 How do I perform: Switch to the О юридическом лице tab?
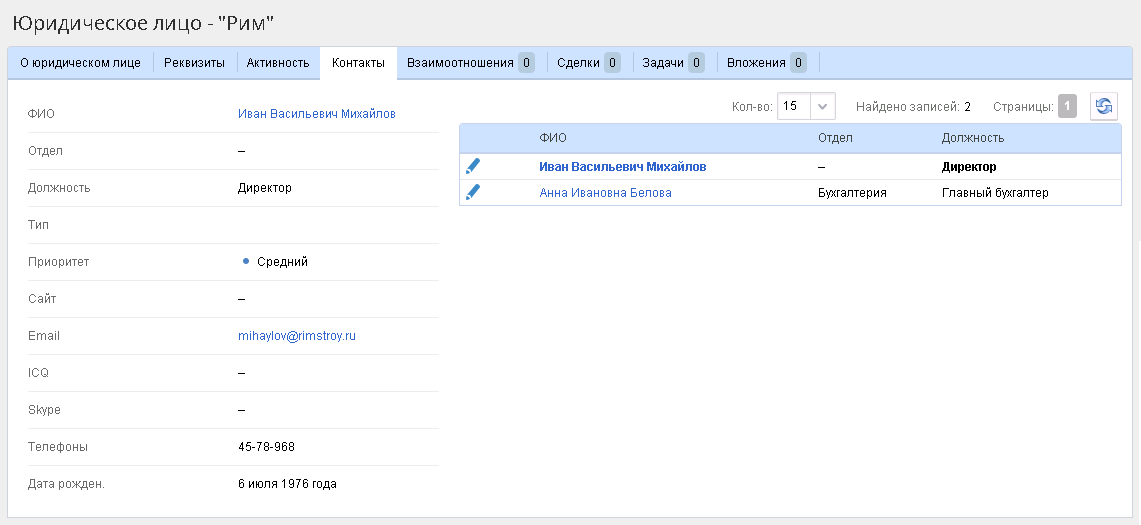(80, 63)
